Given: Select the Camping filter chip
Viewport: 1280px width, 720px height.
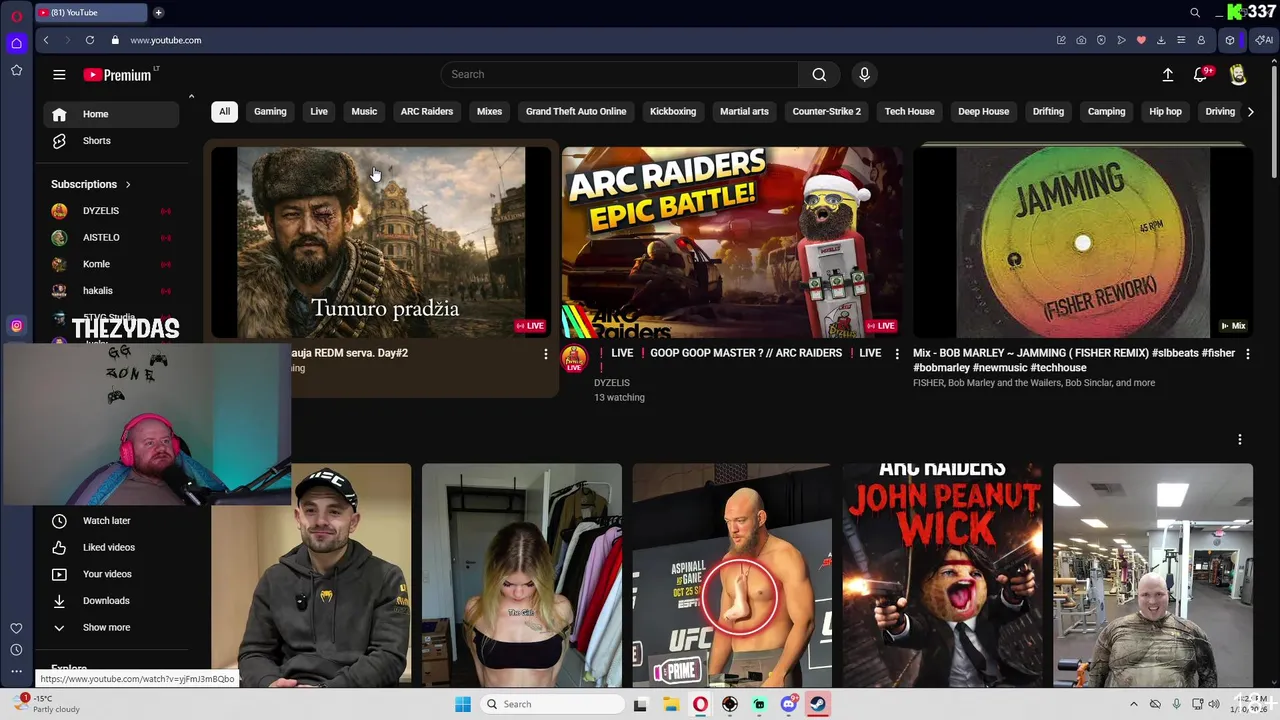Looking at the screenshot, I should point(1106,111).
